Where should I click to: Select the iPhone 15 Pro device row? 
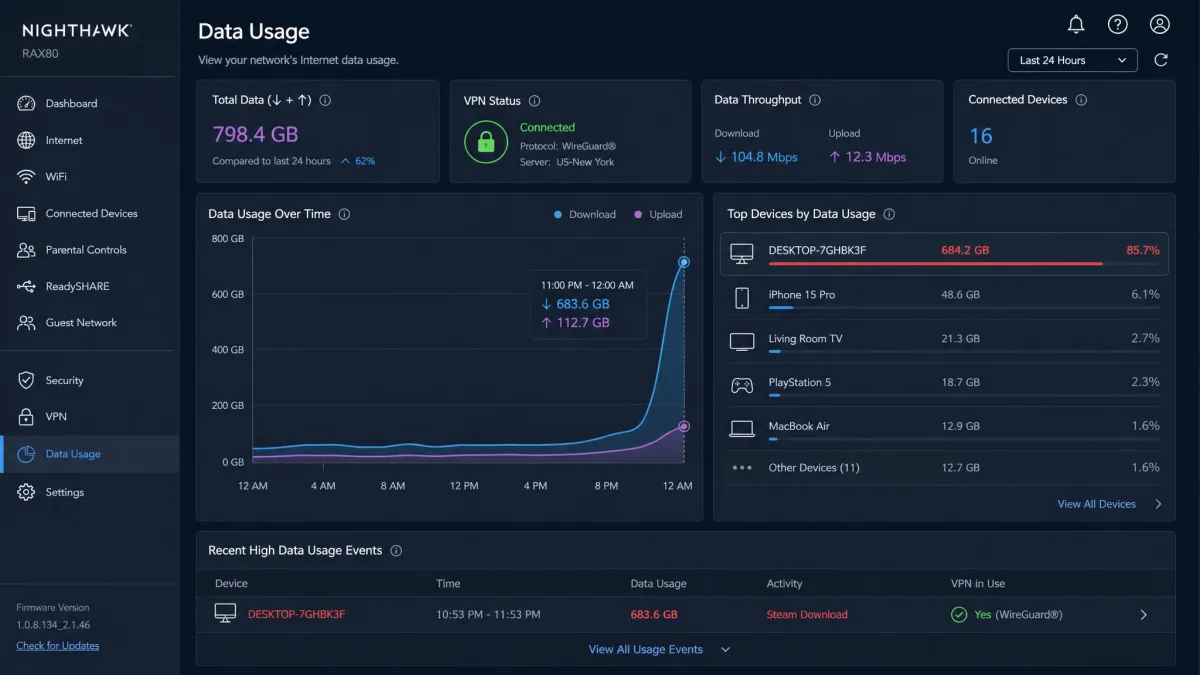click(x=944, y=297)
